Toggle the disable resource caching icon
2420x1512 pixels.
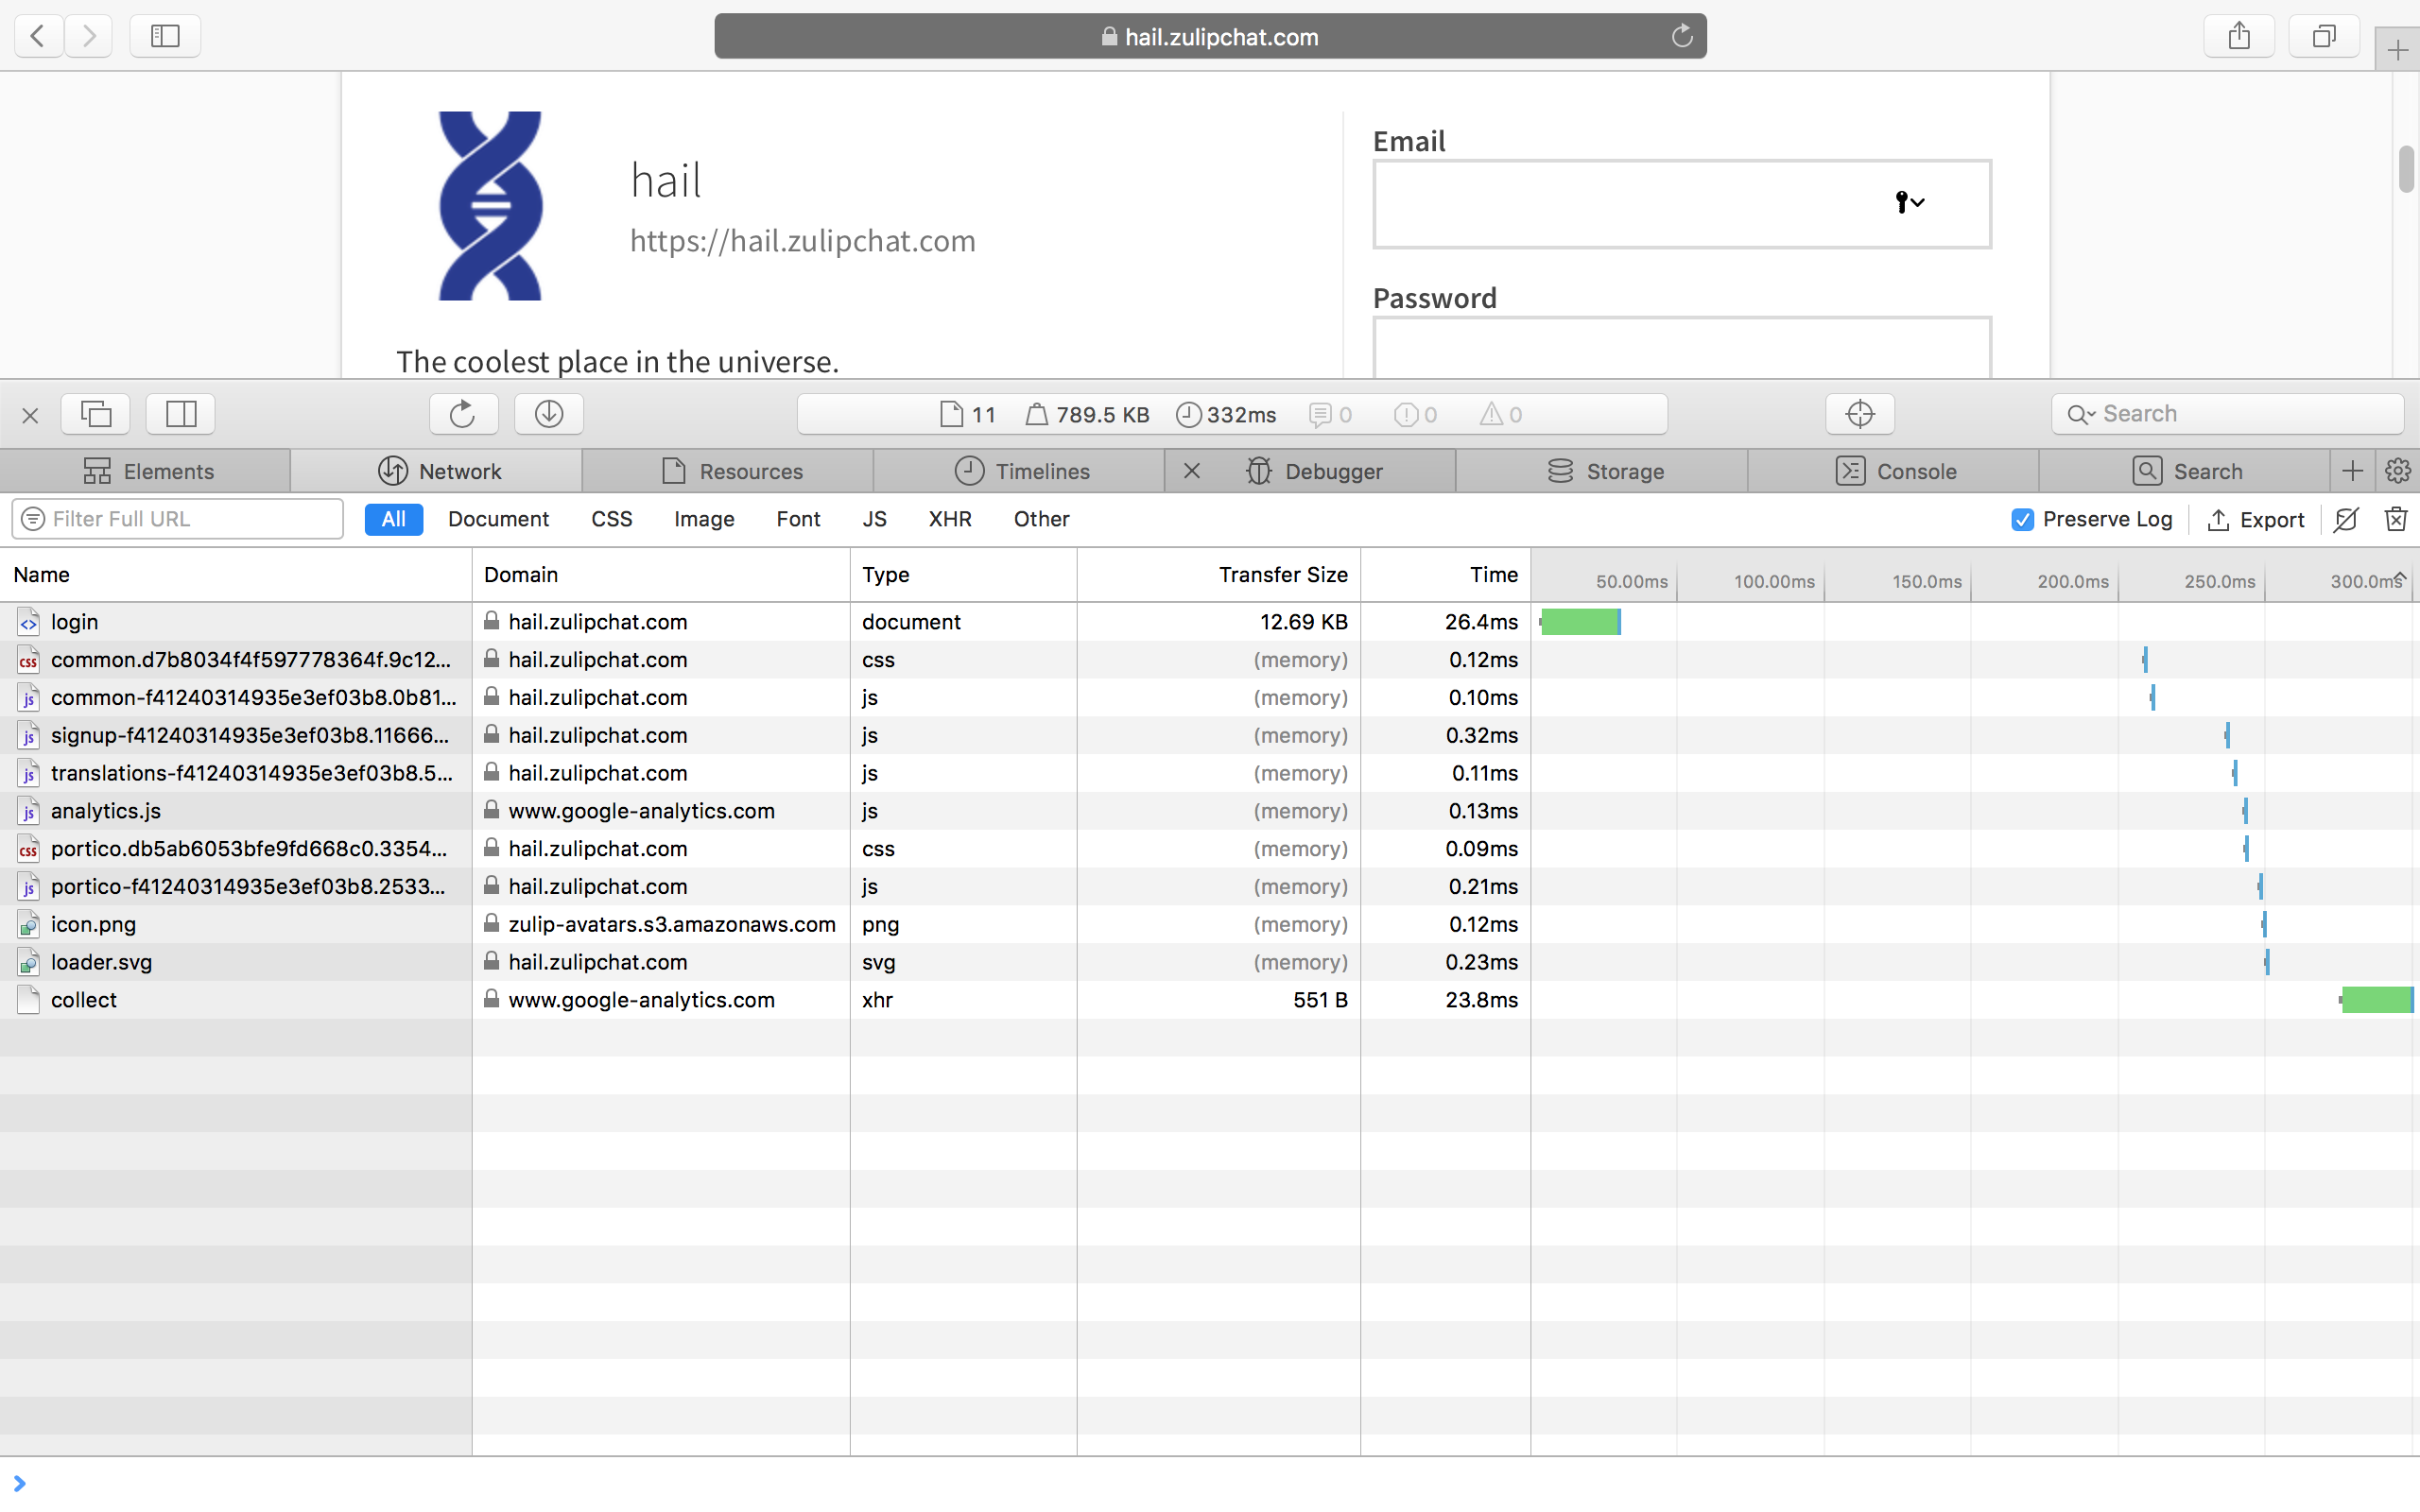click(x=2345, y=519)
